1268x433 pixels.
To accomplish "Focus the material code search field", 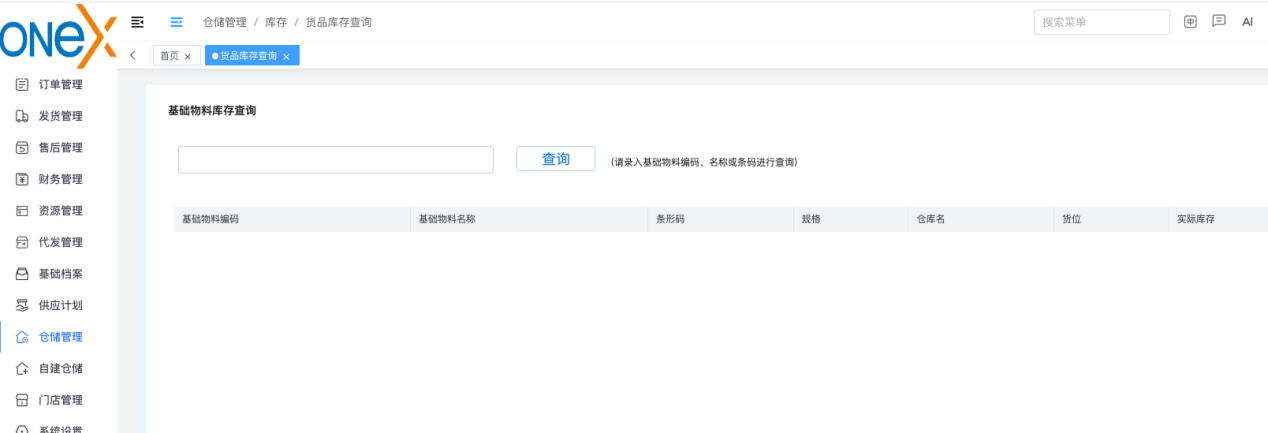I will click(x=336, y=160).
